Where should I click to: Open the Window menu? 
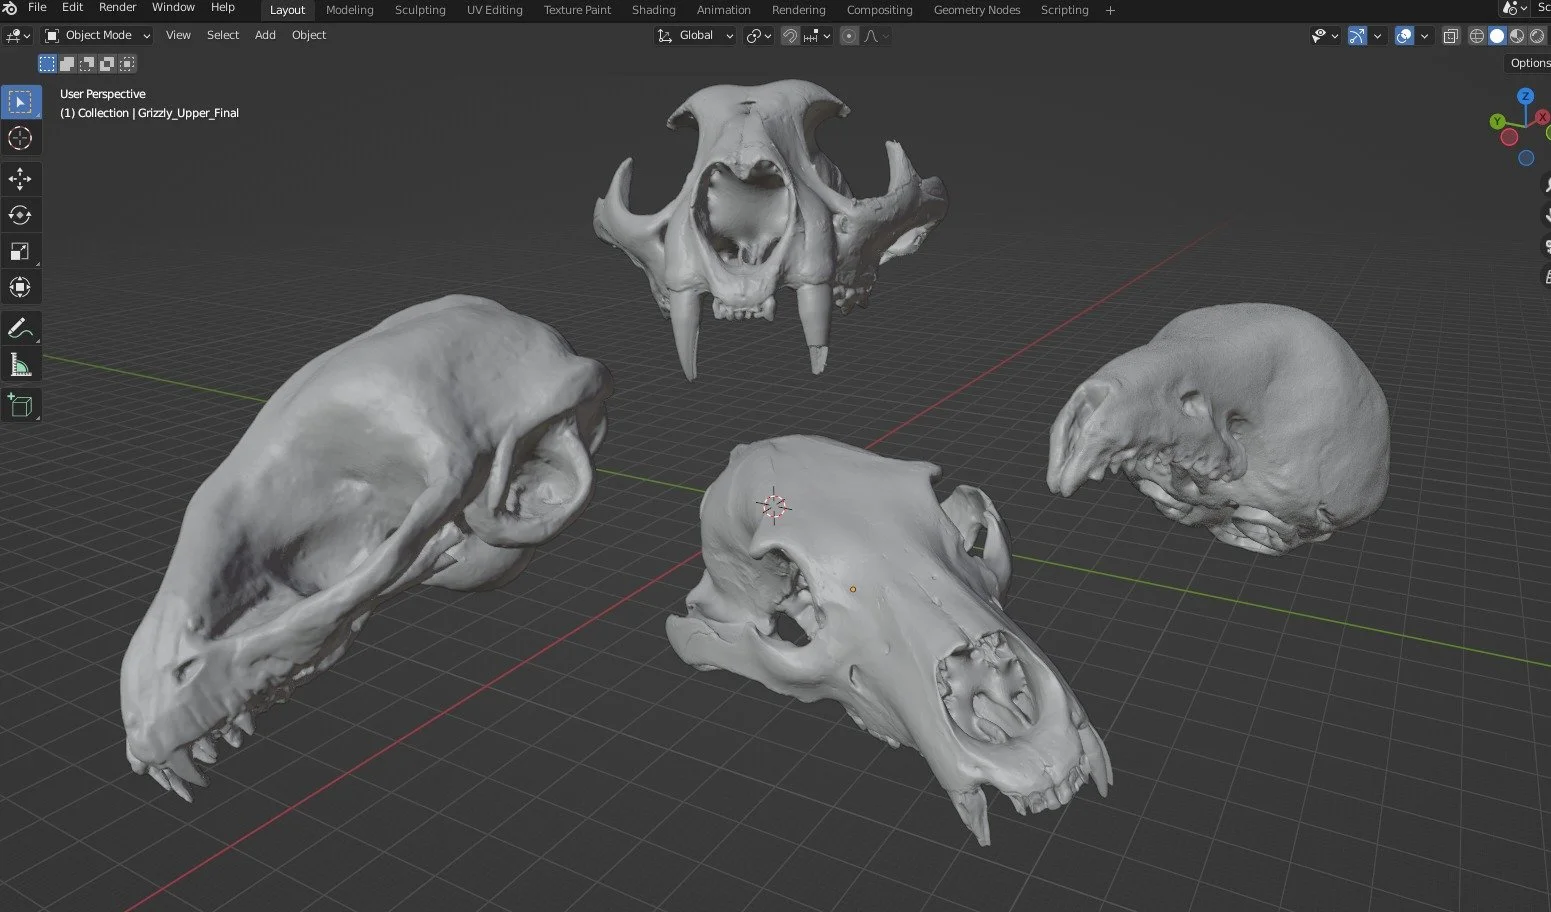pyautogui.click(x=173, y=8)
